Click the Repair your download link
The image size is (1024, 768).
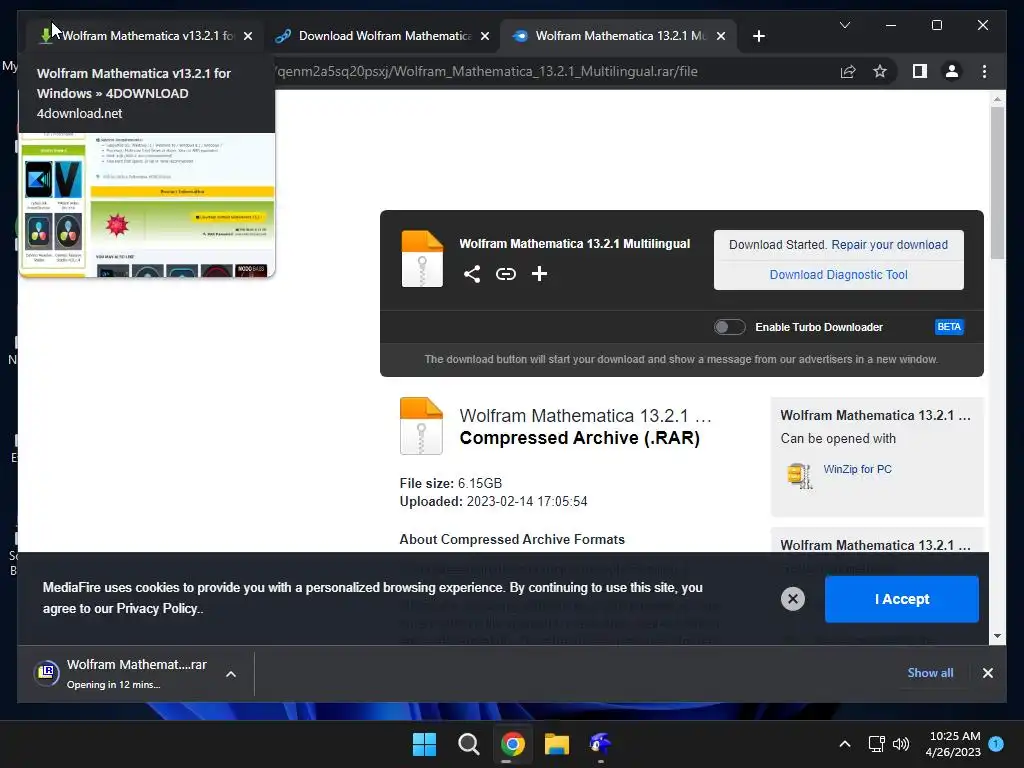(889, 245)
